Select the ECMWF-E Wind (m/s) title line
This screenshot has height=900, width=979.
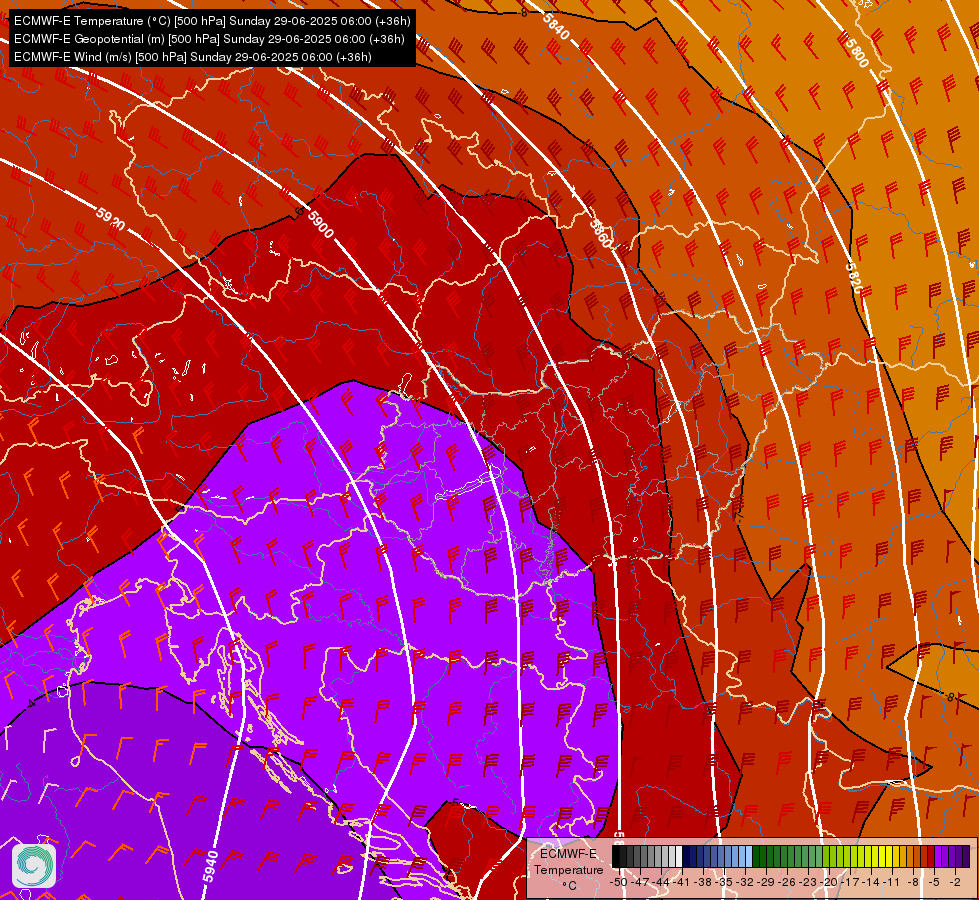click(x=193, y=57)
